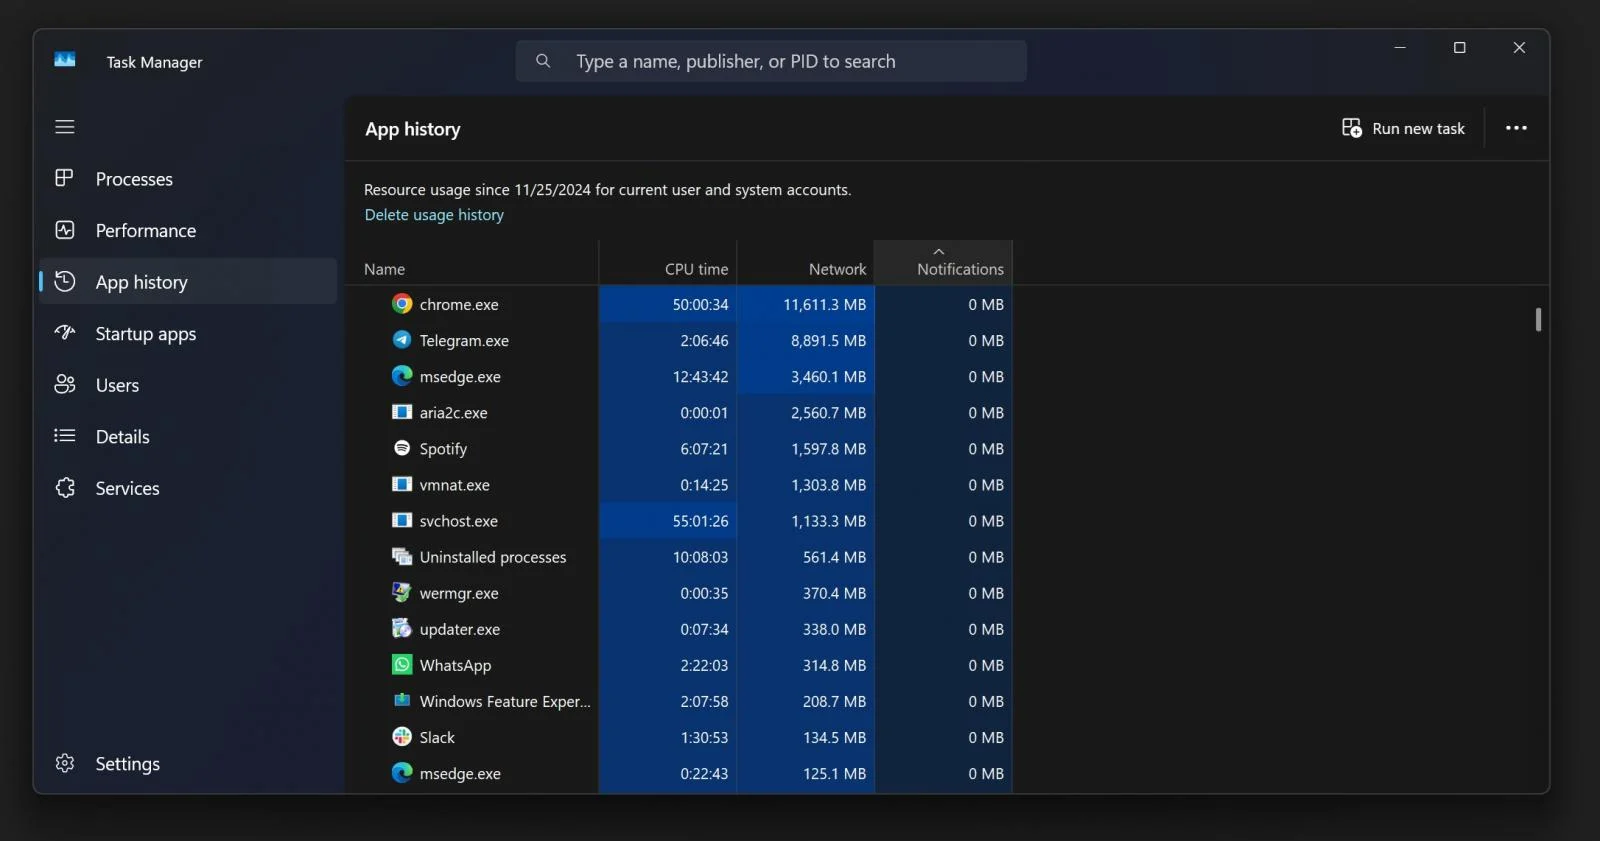Click the Settings gear icon
Viewport: 1600px width, 841px height.
[65, 763]
